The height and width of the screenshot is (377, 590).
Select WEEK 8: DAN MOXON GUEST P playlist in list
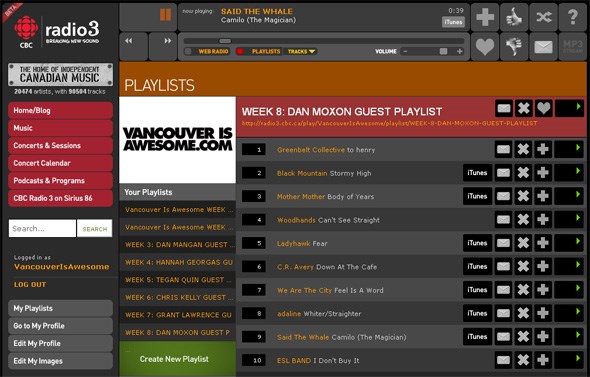pyautogui.click(x=178, y=333)
